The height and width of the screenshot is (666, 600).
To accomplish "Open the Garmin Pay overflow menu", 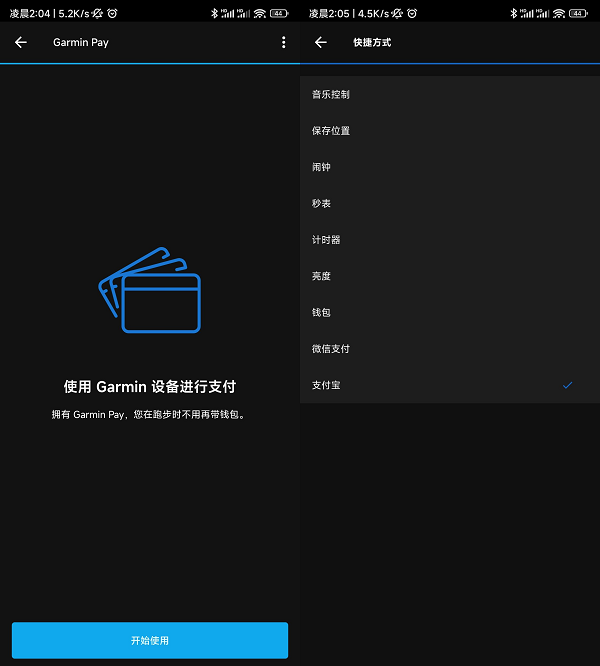I will pyautogui.click(x=284, y=42).
